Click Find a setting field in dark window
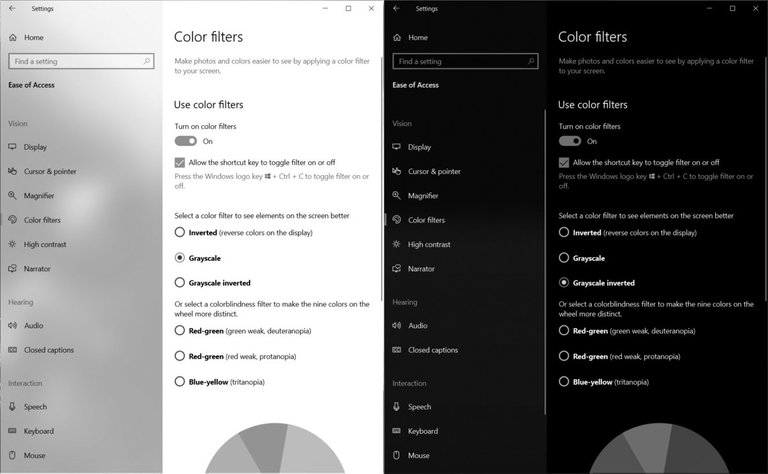768x474 pixels. tap(465, 61)
